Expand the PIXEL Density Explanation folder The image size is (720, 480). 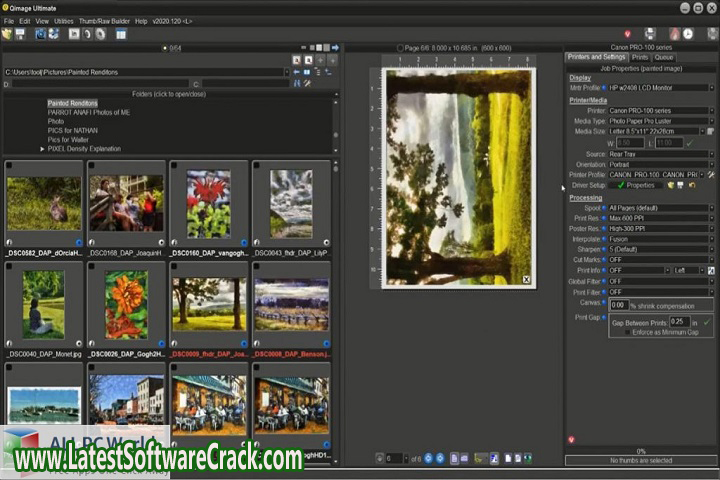click(x=43, y=148)
